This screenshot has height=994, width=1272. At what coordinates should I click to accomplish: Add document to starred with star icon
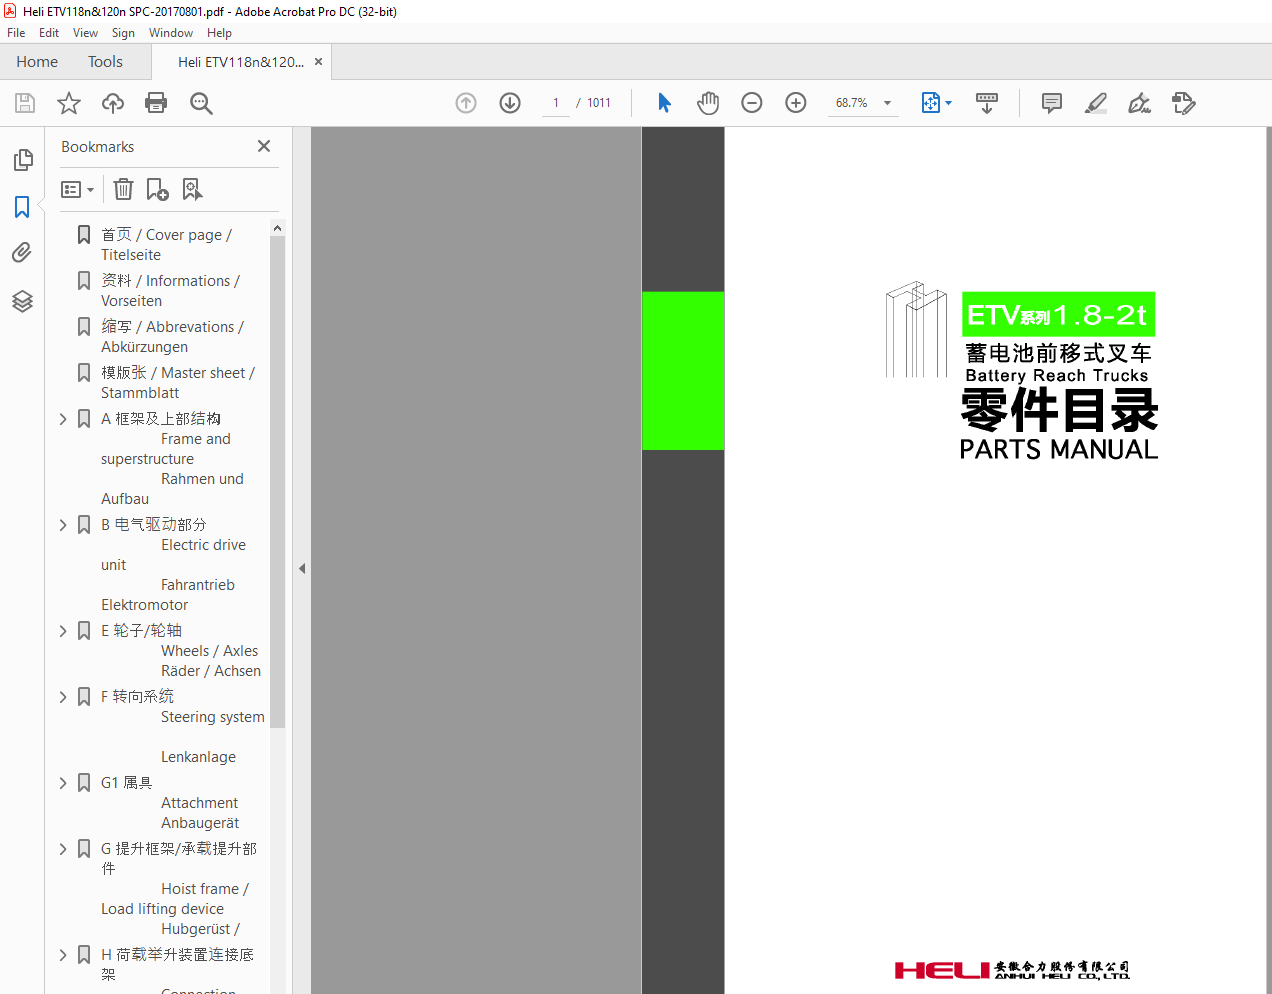69,103
